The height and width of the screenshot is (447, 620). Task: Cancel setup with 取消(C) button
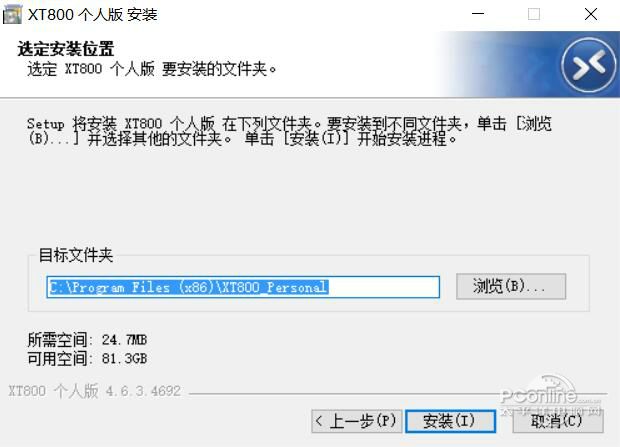point(558,421)
